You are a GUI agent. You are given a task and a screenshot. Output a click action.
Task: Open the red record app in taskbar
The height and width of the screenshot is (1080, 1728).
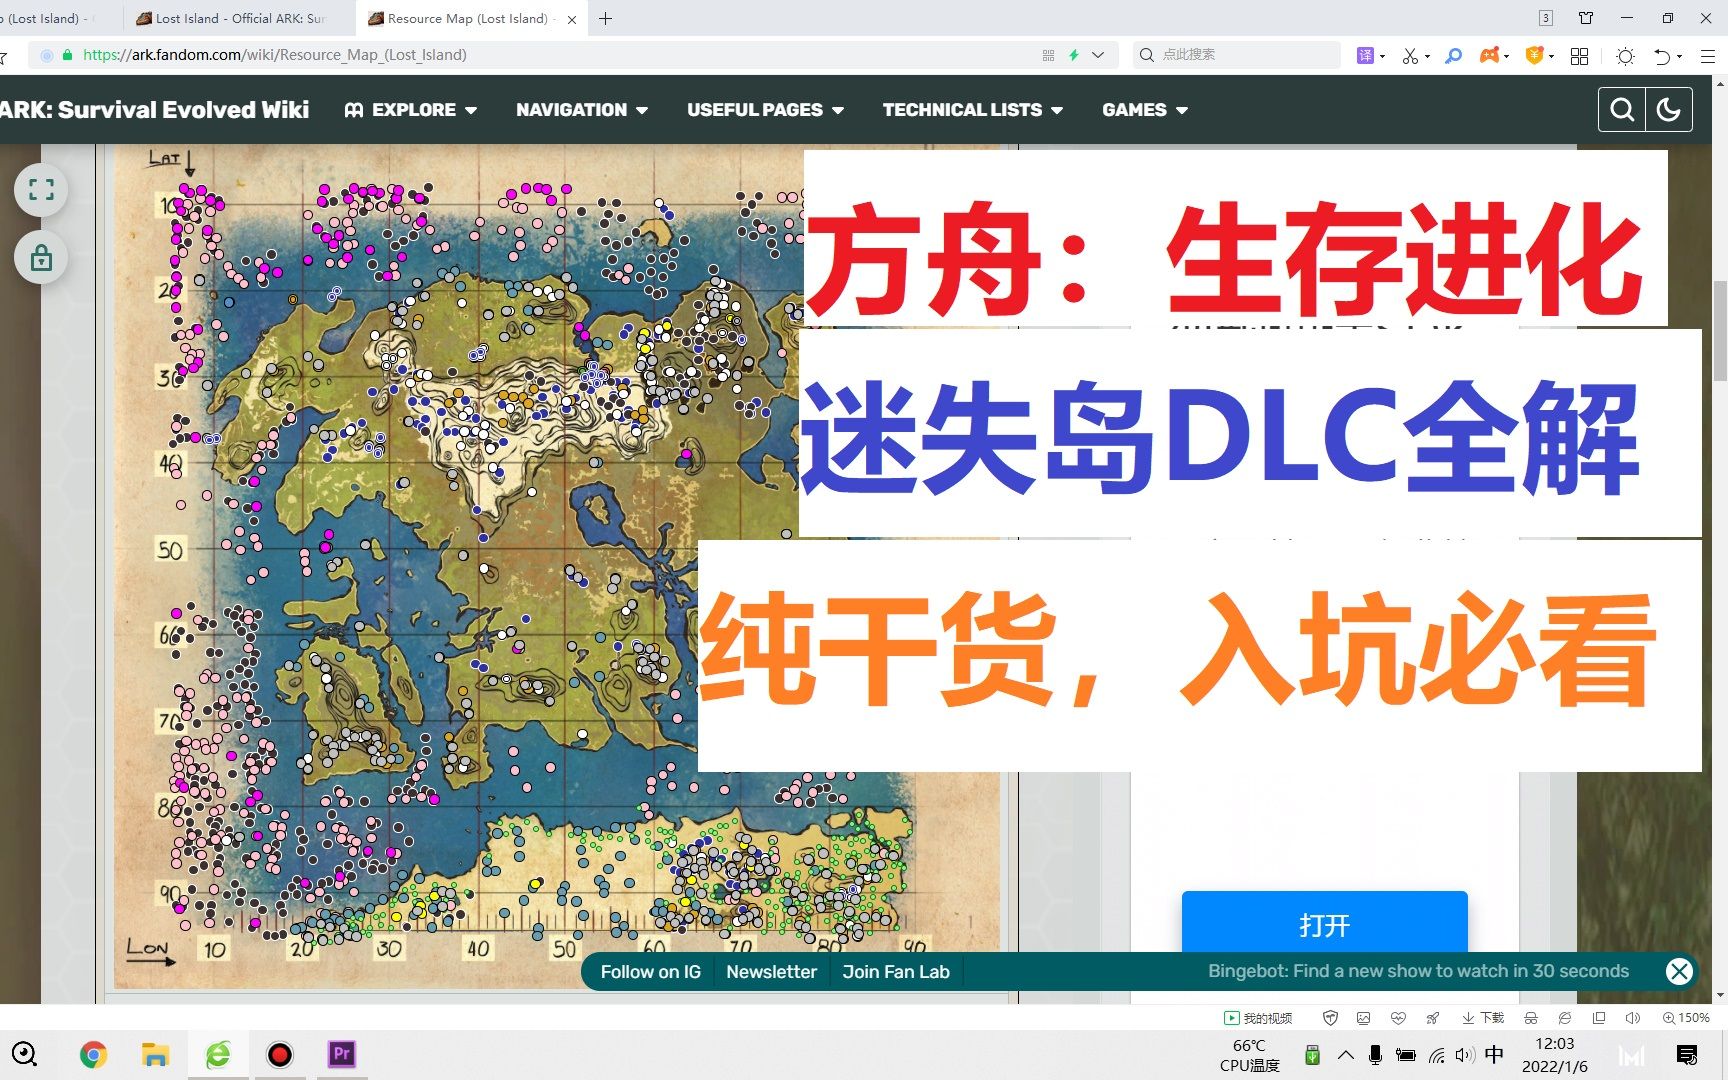(280, 1054)
